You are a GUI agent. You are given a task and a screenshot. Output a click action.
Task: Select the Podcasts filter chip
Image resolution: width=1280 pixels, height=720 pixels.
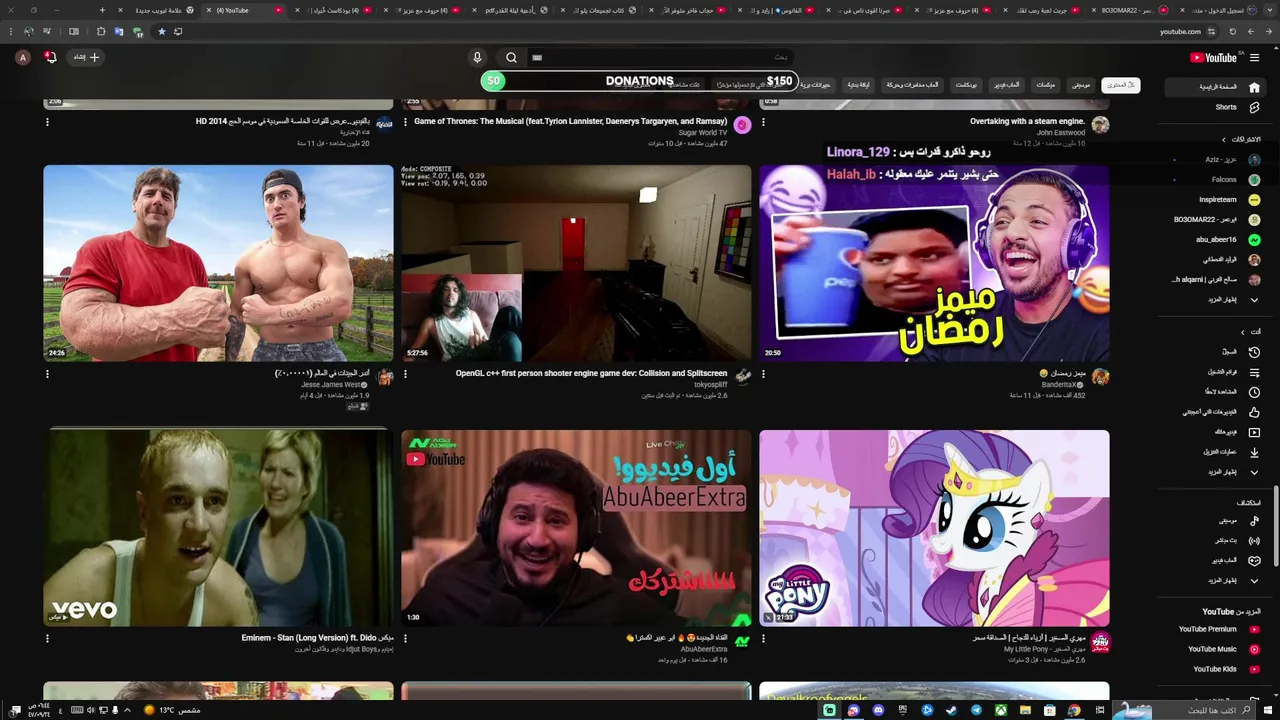tap(965, 85)
